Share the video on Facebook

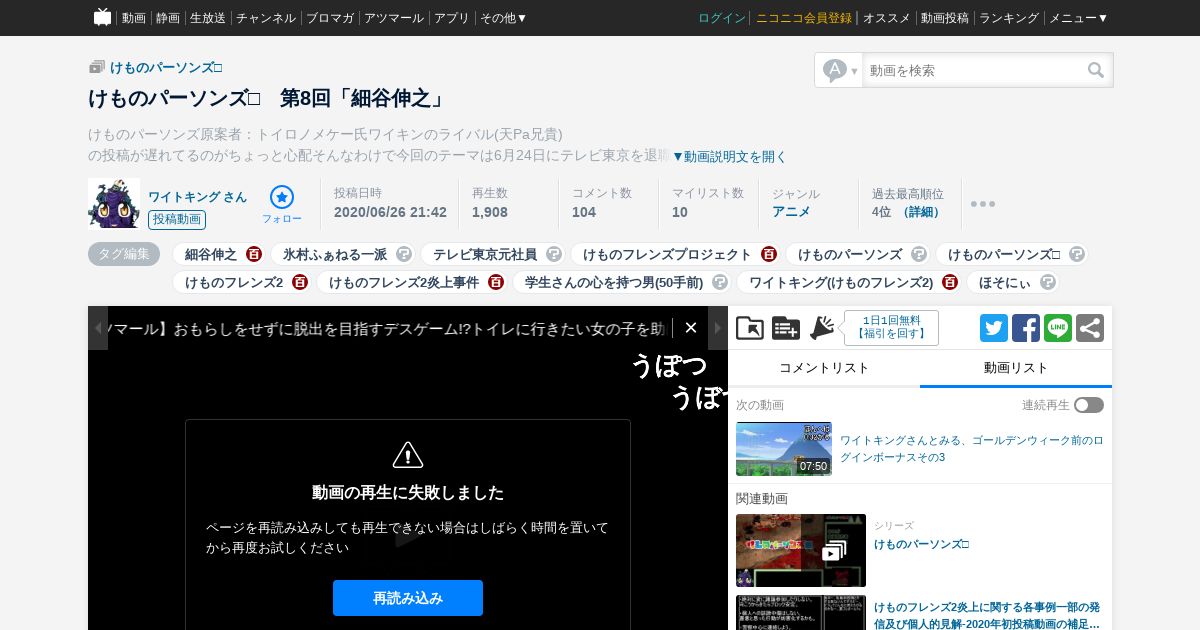pyautogui.click(x=1026, y=328)
